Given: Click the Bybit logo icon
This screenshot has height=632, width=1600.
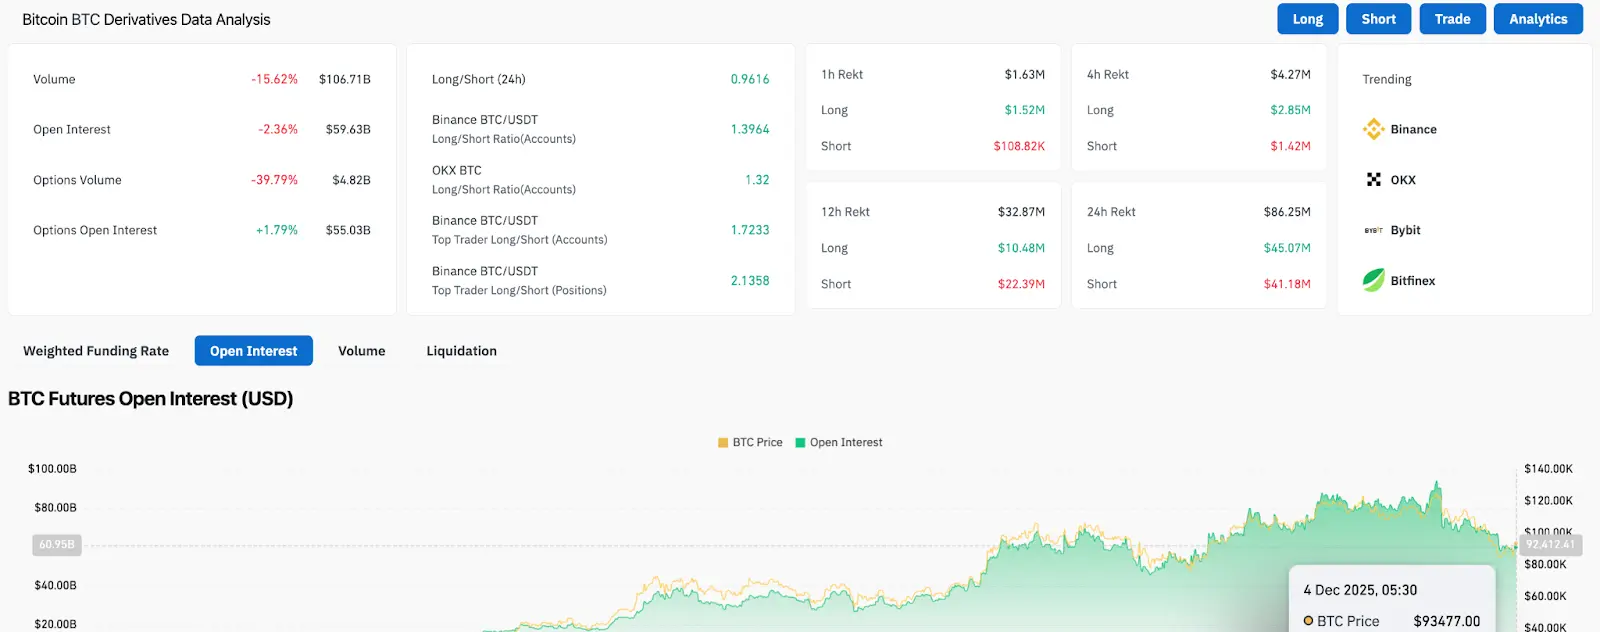Looking at the screenshot, I should pyautogui.click(x=1374, y=230).
